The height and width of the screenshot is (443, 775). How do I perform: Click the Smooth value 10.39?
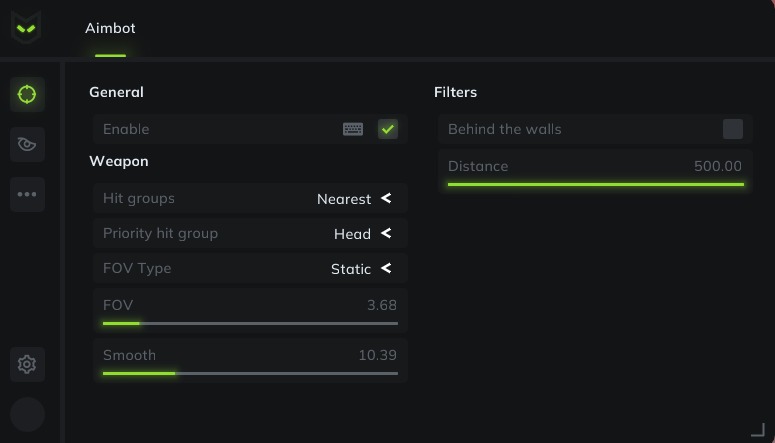377,355
